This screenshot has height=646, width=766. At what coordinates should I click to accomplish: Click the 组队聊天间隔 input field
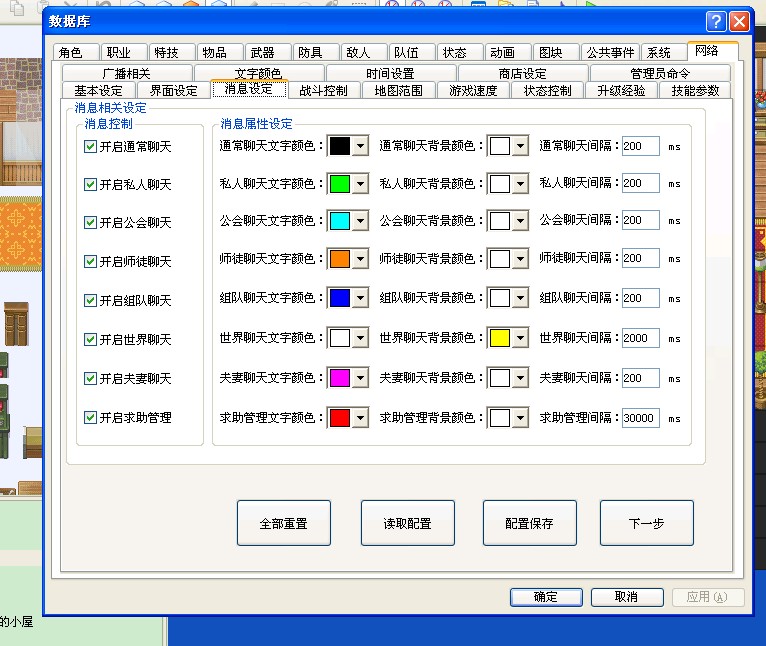(x=640, y=298)
